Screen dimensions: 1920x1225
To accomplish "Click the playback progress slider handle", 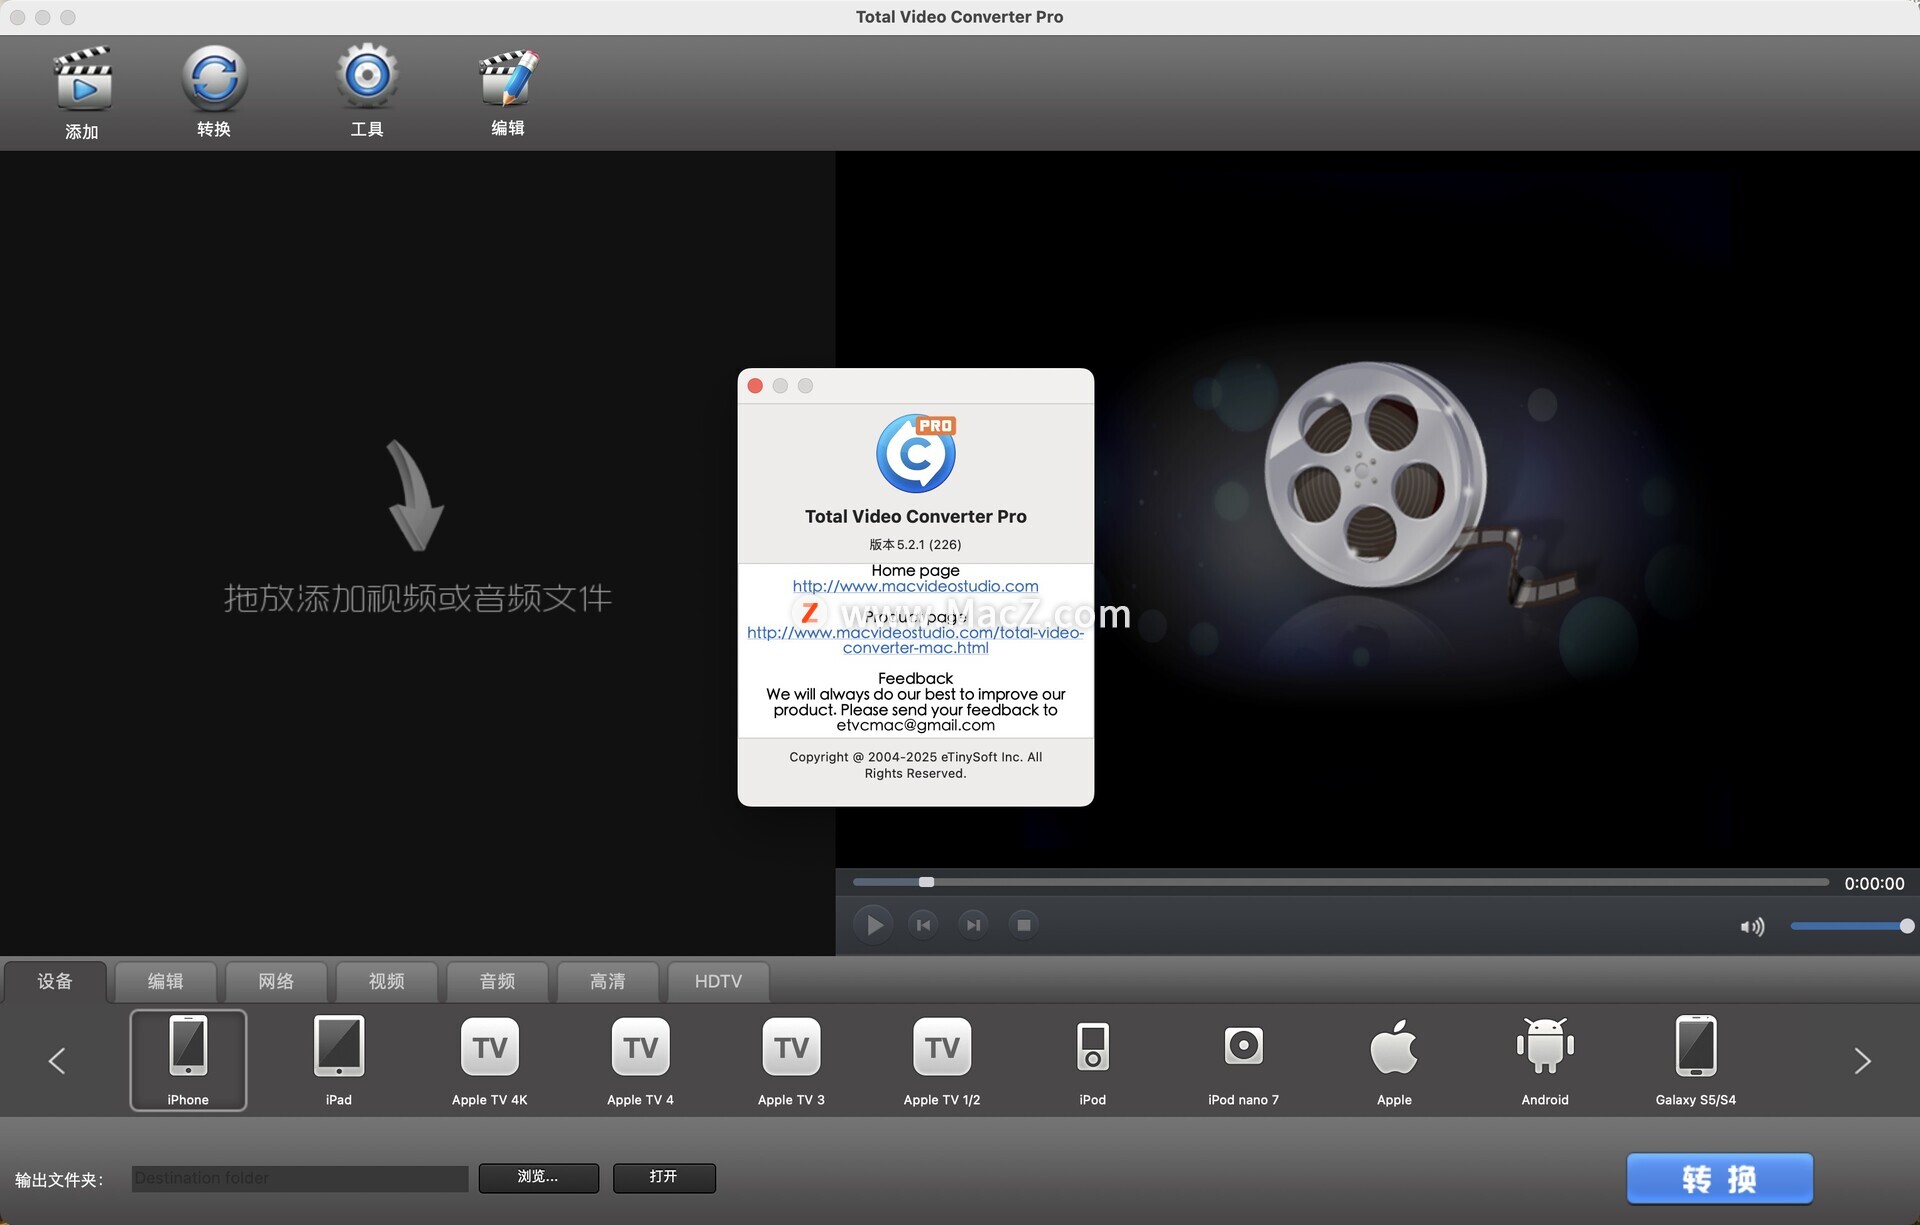I will click(x=926, y=882).
